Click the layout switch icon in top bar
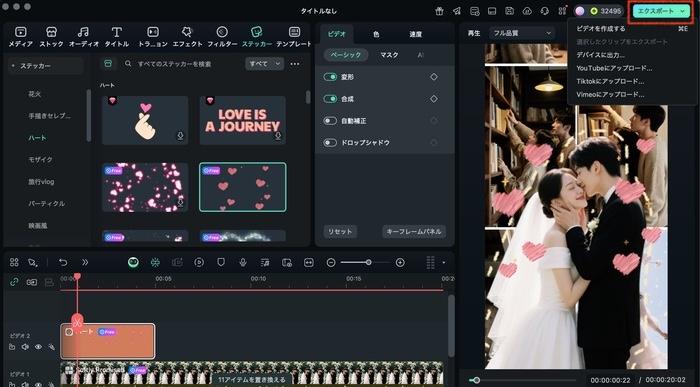The width and height of the screenshot is (700, 387). (492, 11)
